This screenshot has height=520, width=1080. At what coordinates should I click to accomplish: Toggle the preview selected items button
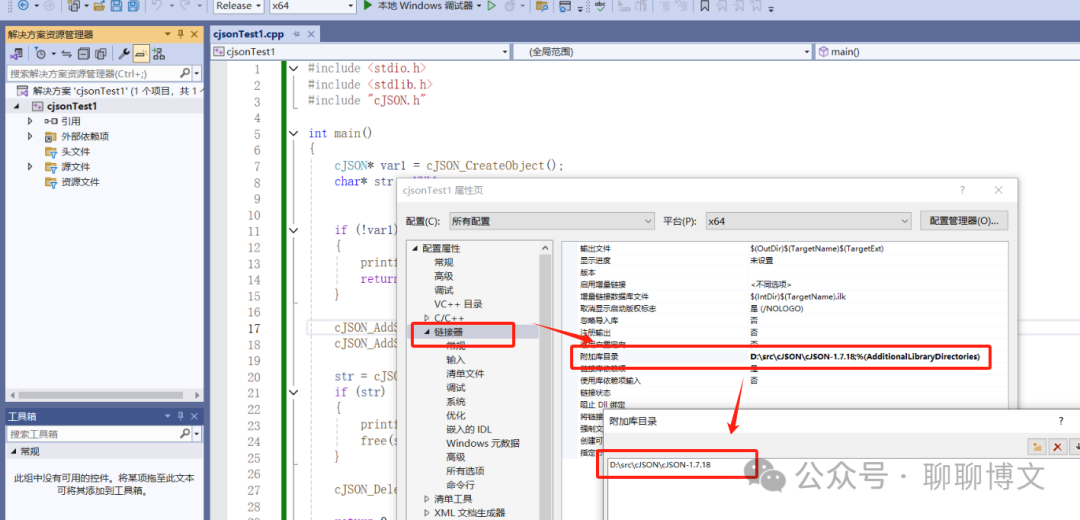(x=141, y=54)
